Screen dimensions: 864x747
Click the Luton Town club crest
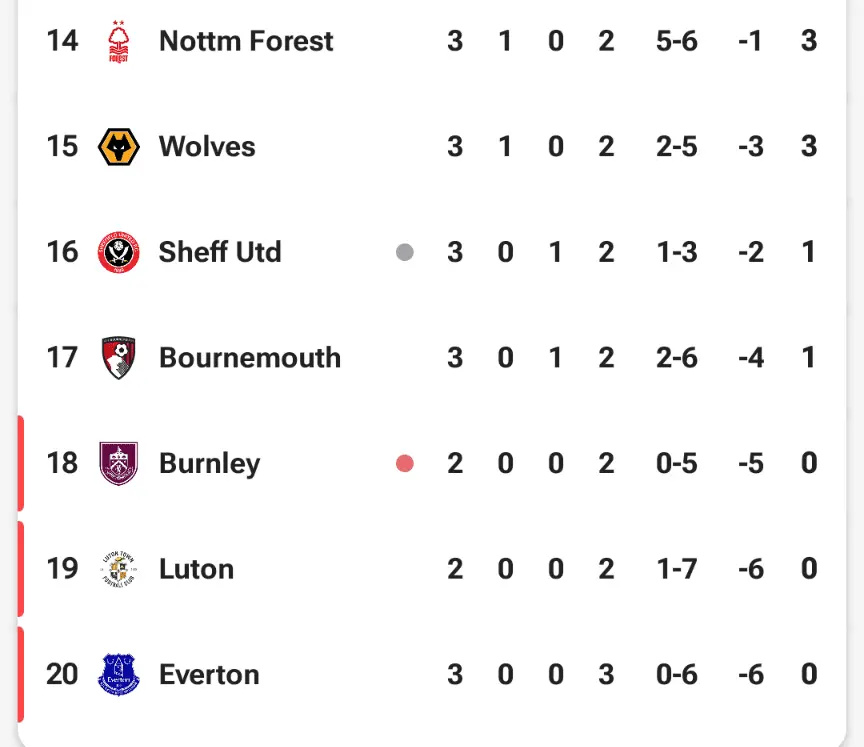pos(119,569)
